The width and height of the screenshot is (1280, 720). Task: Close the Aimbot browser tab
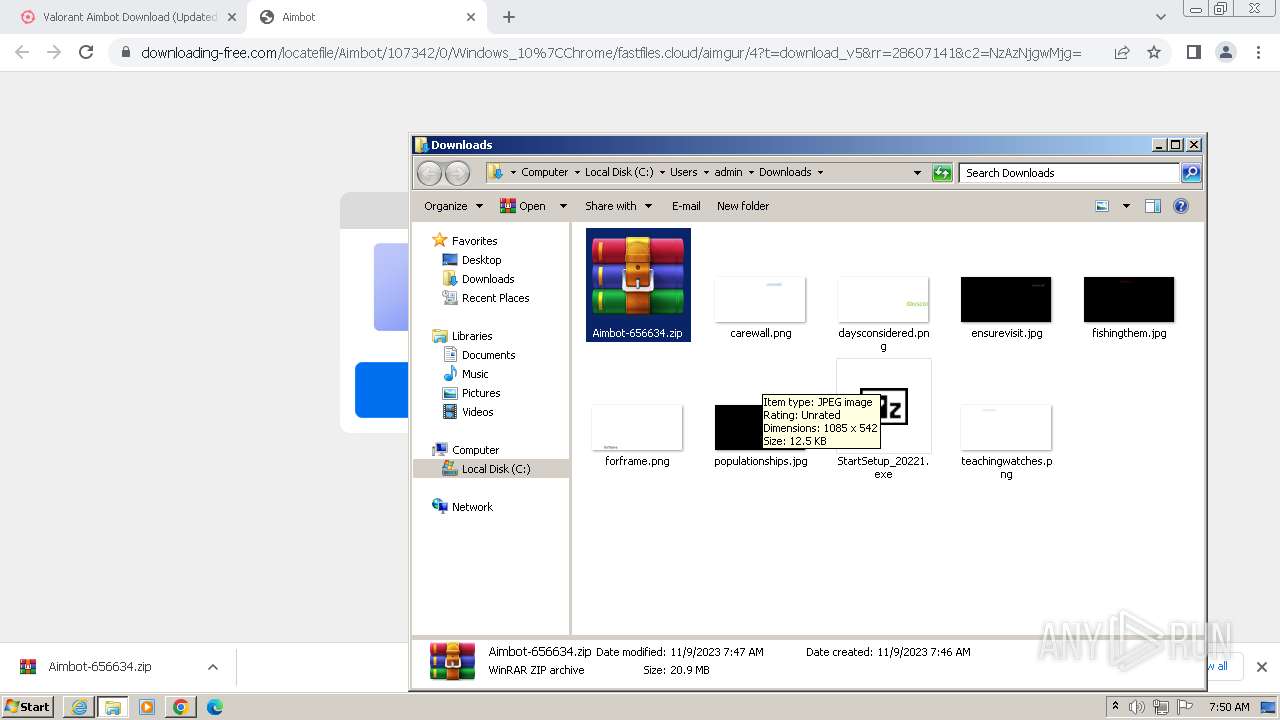point(471,17)
